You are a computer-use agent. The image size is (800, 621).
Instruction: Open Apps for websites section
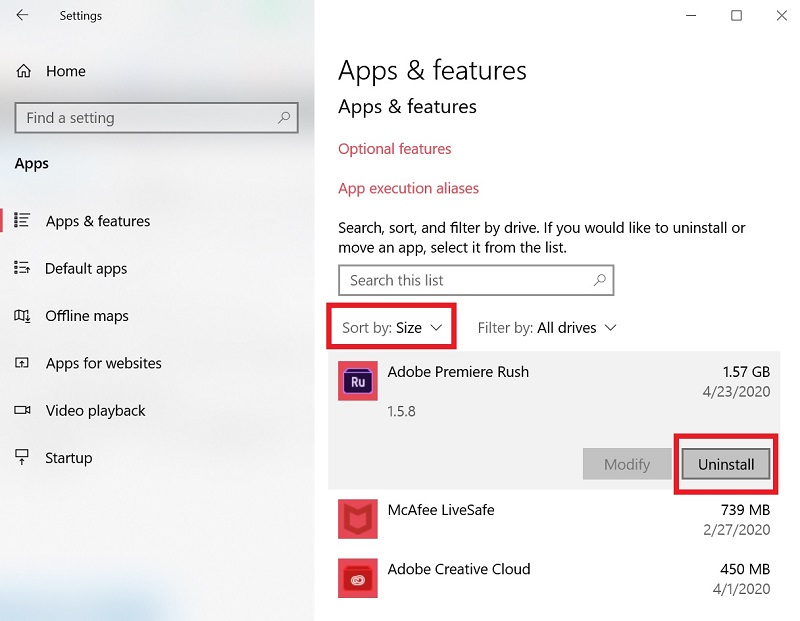pos(104,363)
